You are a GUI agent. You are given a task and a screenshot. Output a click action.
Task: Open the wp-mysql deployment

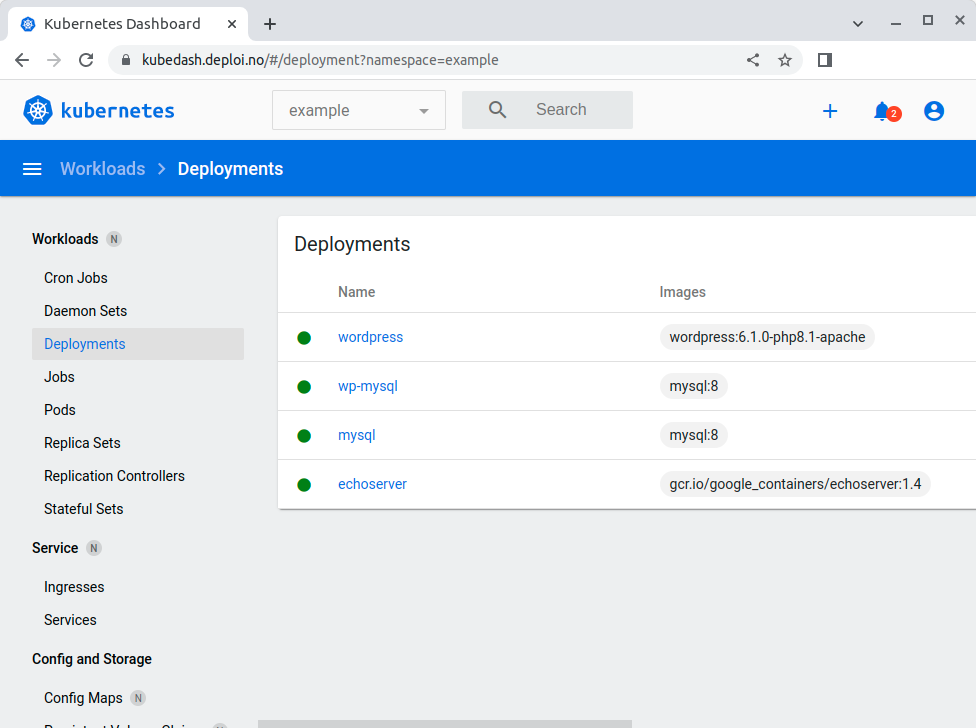tap(368, 386)
